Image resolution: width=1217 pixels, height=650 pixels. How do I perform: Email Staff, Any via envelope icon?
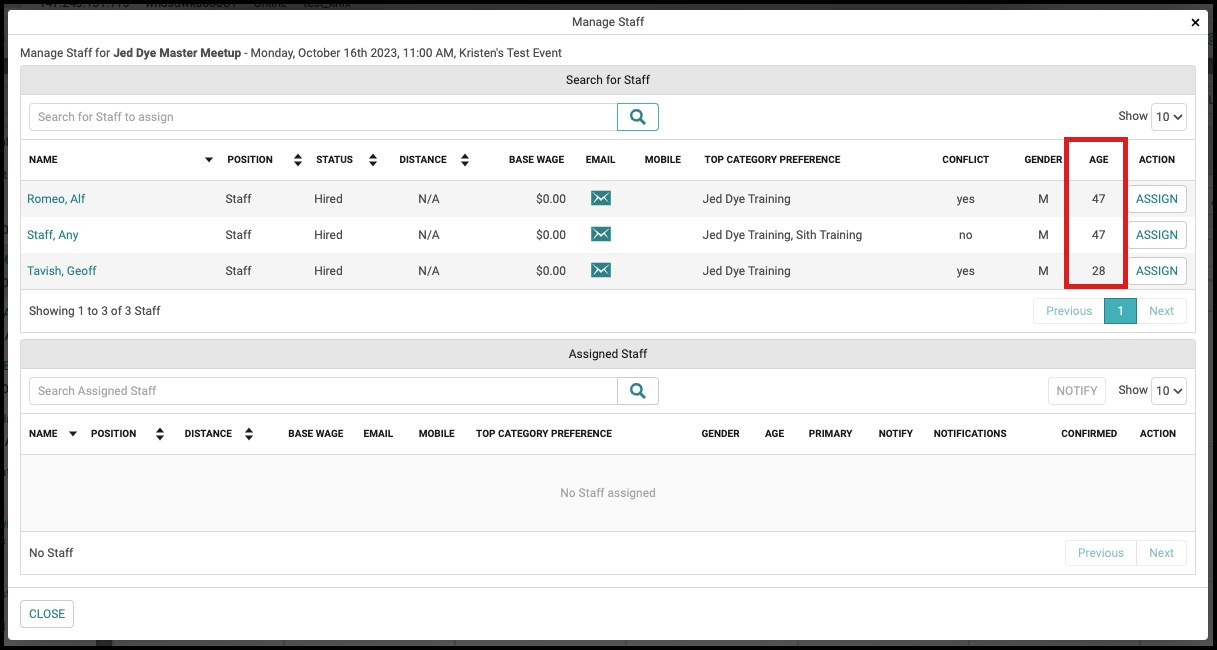tap(600, 234)
